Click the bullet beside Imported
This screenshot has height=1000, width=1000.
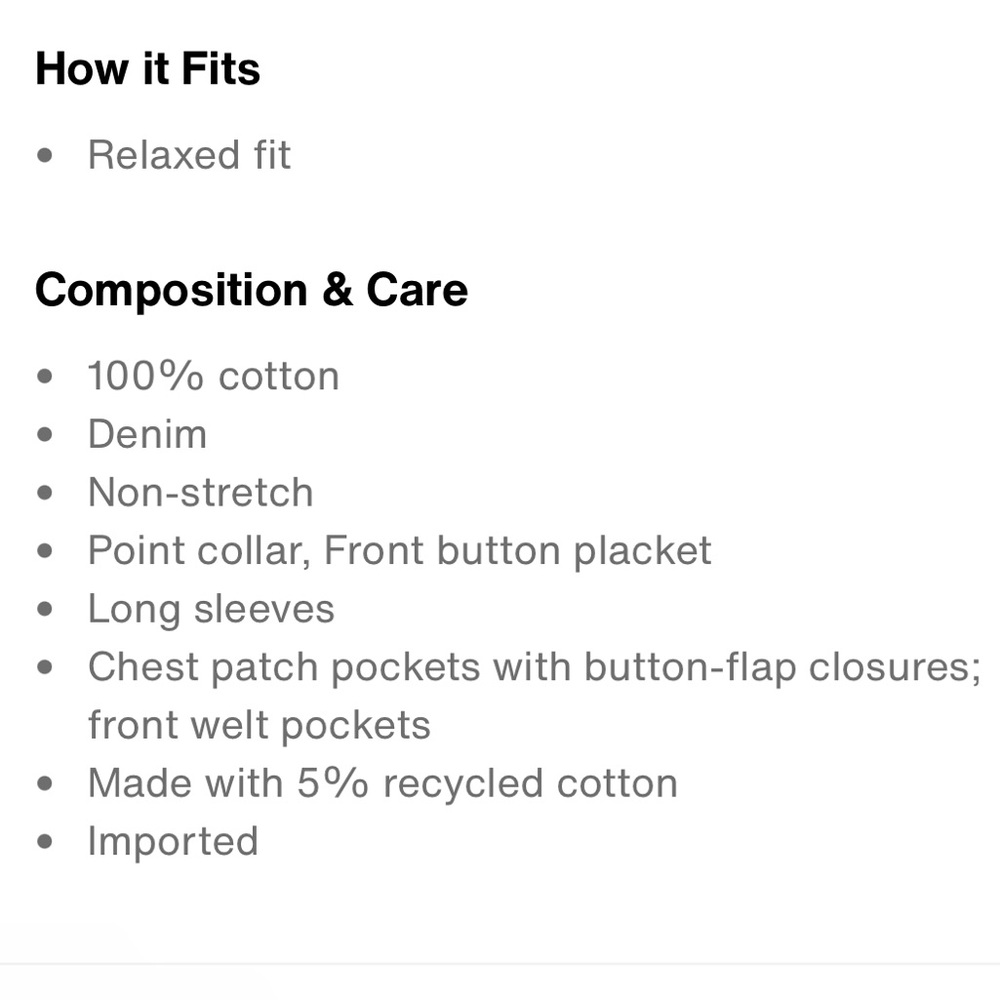[45, 841]
